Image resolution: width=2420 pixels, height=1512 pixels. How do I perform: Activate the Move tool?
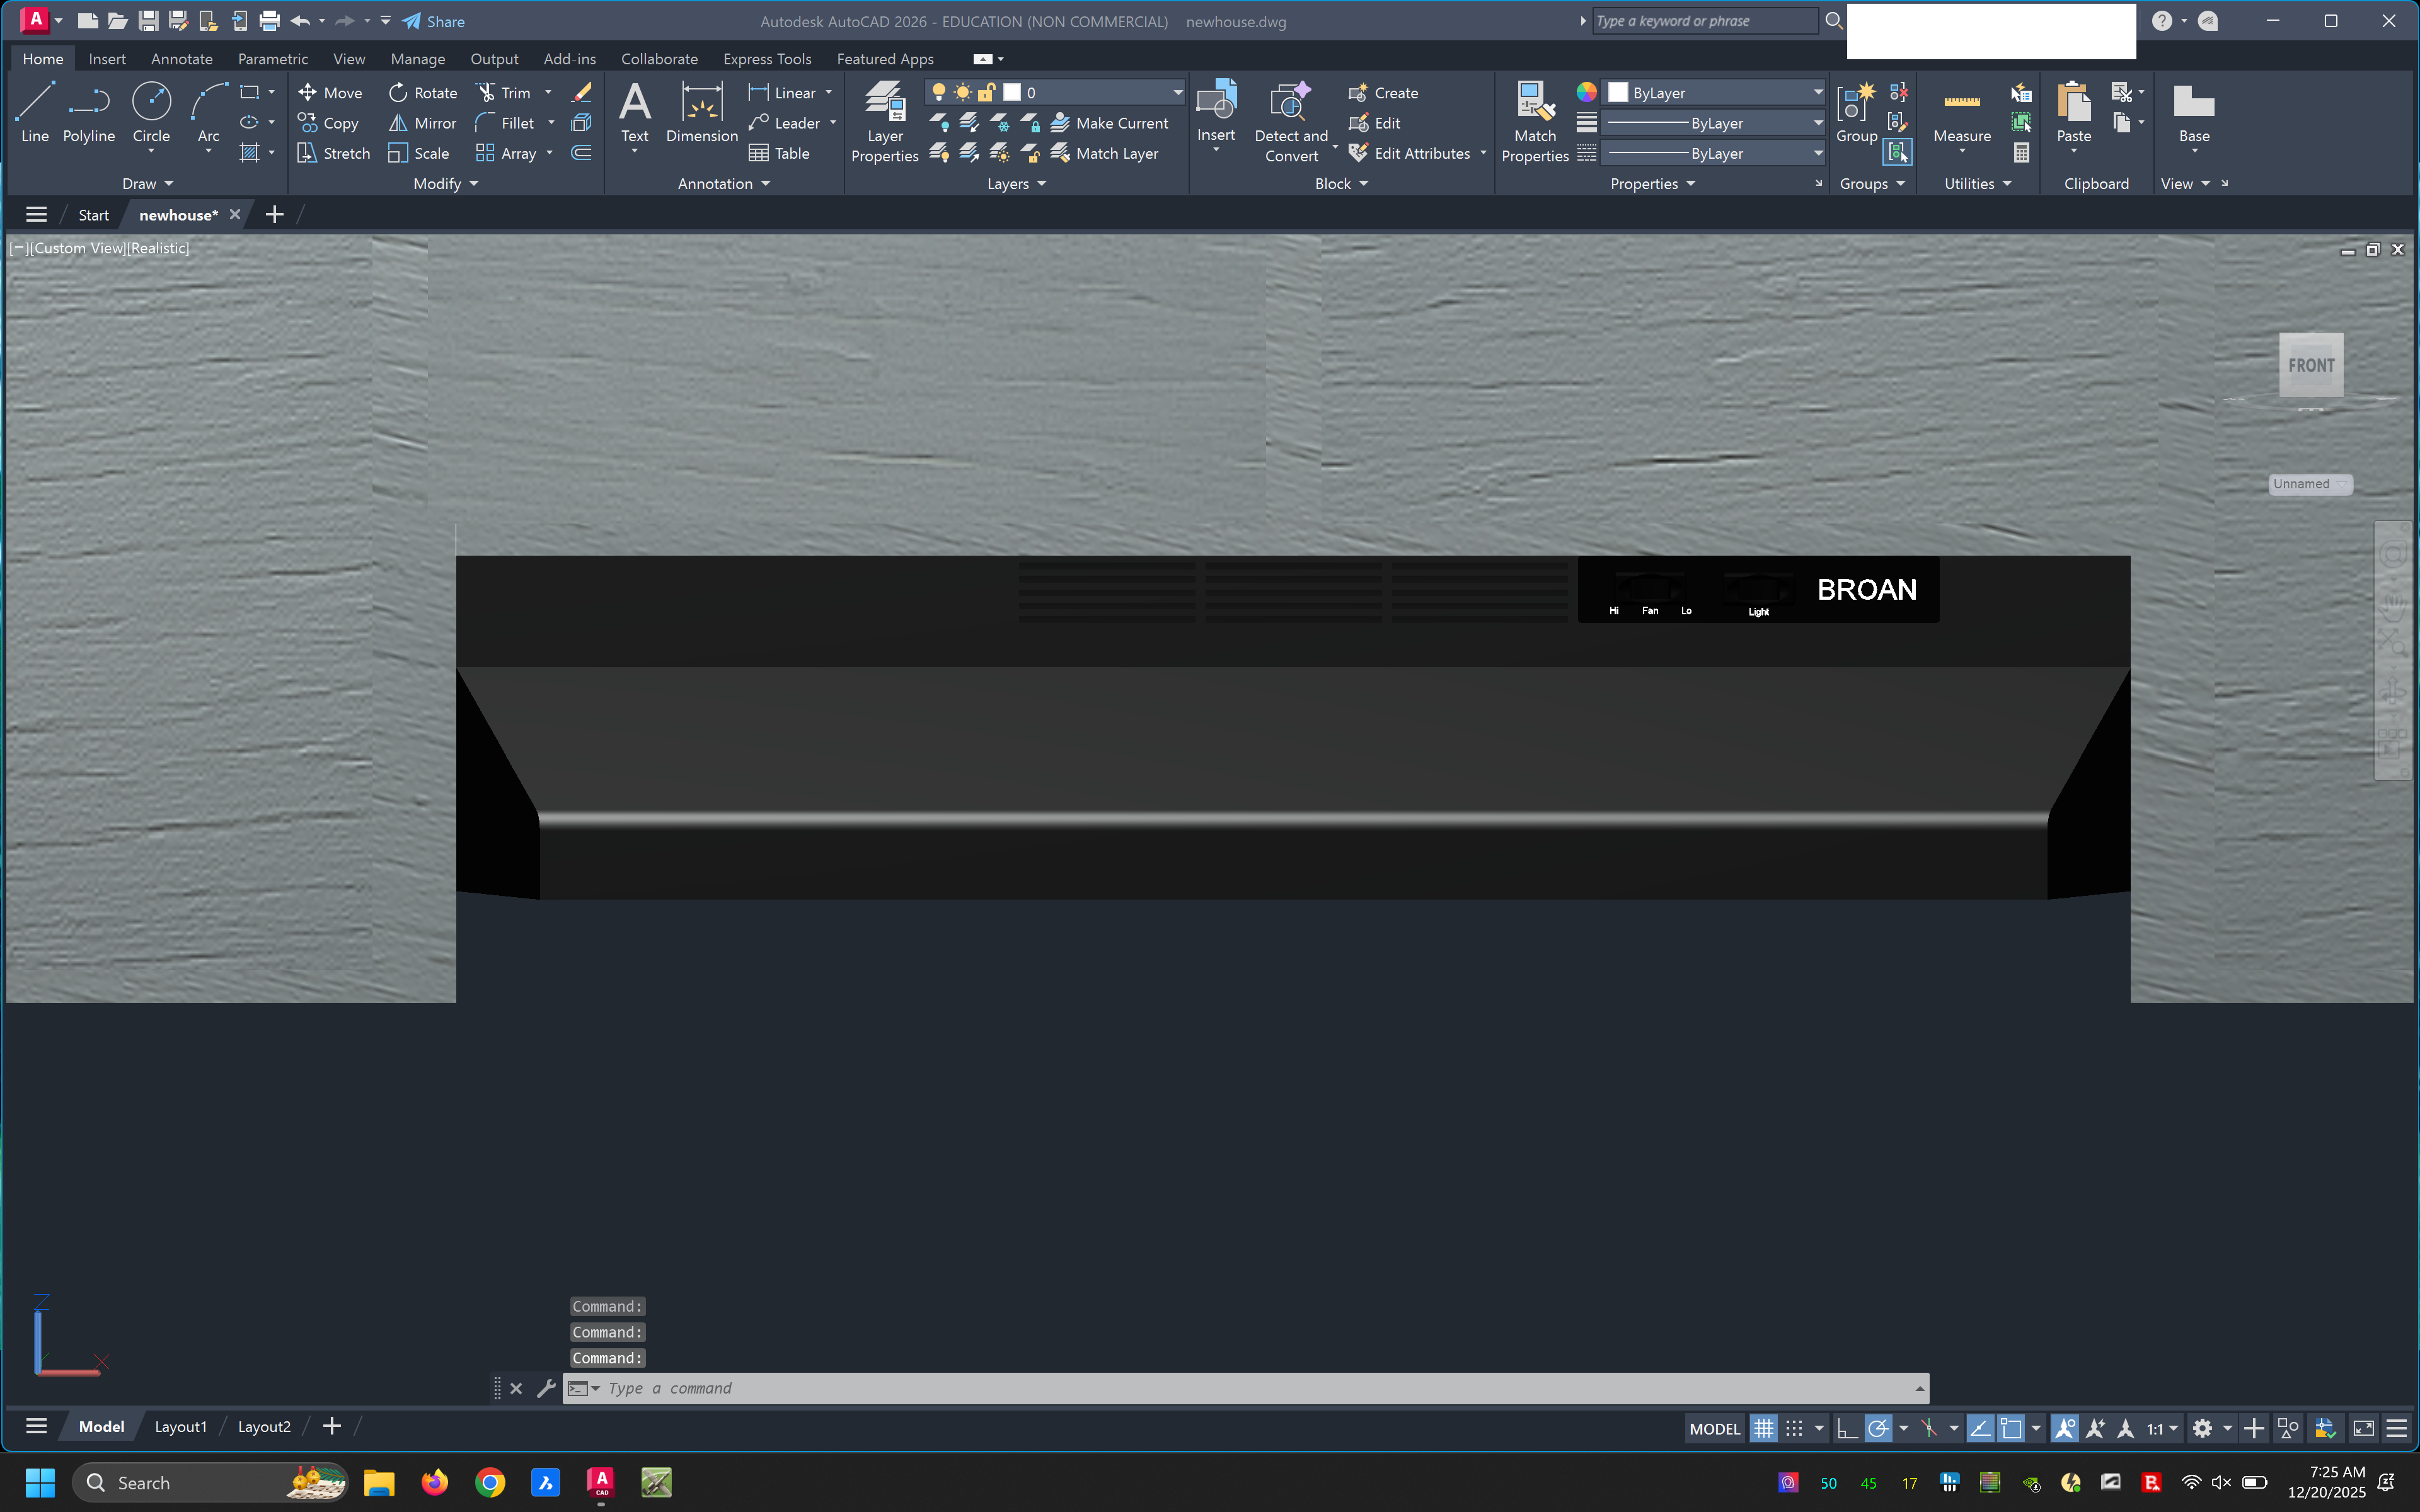[x=330, y=92]
